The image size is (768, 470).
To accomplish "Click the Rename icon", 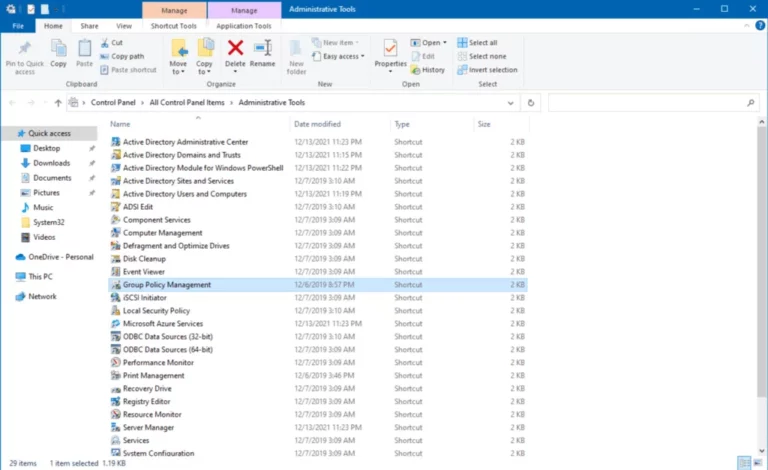I will (263, 47).
